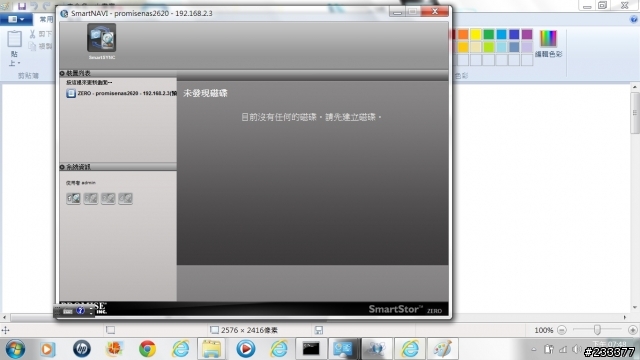The height and width of the screenshot is (360, 640).
Task: Click Paint's zoom in plus button
Action: coord(633,330)
